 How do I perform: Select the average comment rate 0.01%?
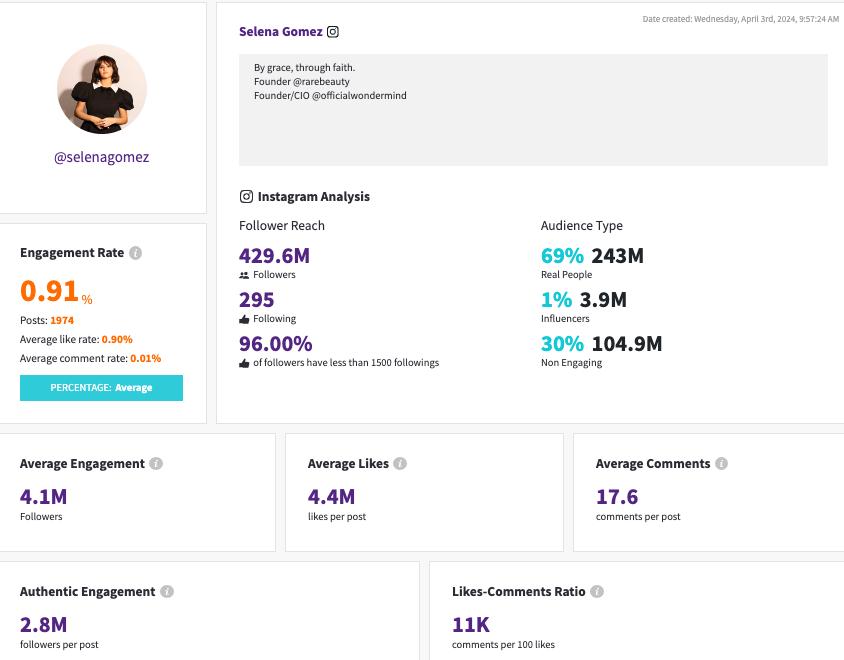(x=145, y=359)
